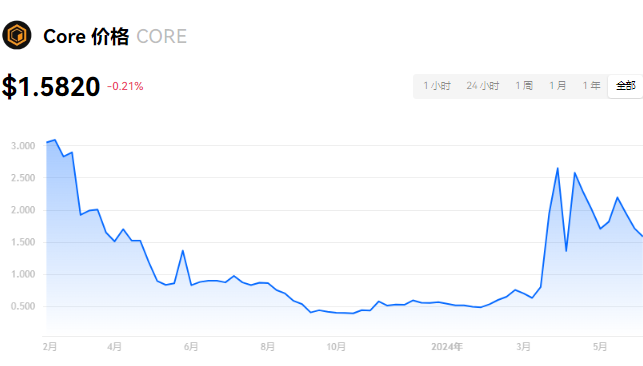Click the 2024年 x-axis marker
This screenshot has height=366, width=643.
pyautogui.click(x=447, y=347)
